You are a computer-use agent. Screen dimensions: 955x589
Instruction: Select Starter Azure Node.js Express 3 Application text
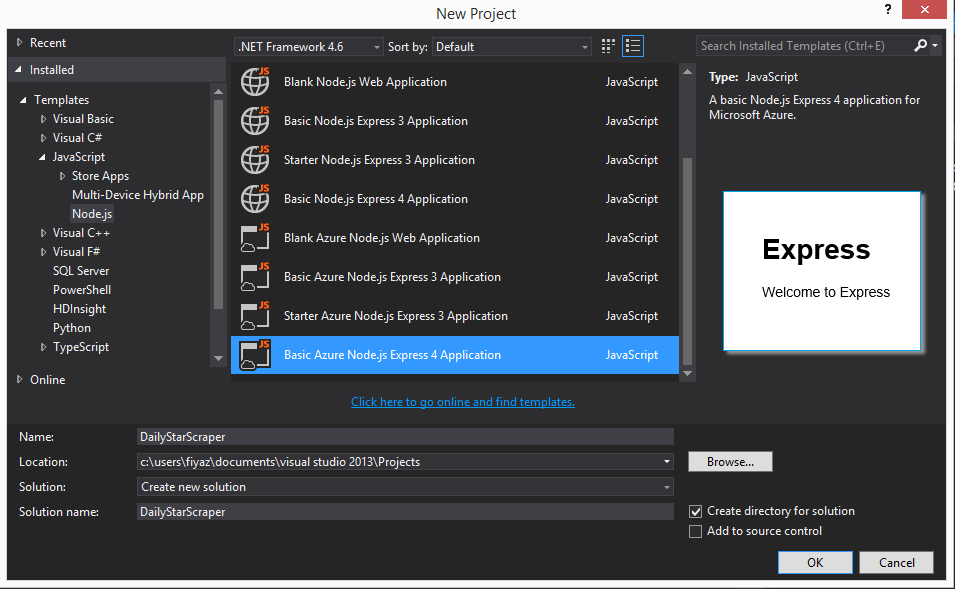point(396,316)
